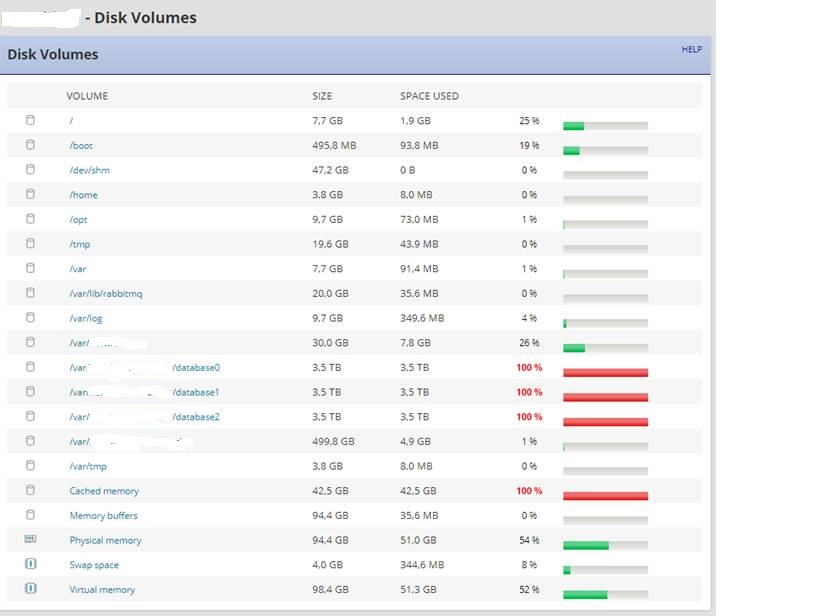Click the SIZE column header

pos(322,96)
